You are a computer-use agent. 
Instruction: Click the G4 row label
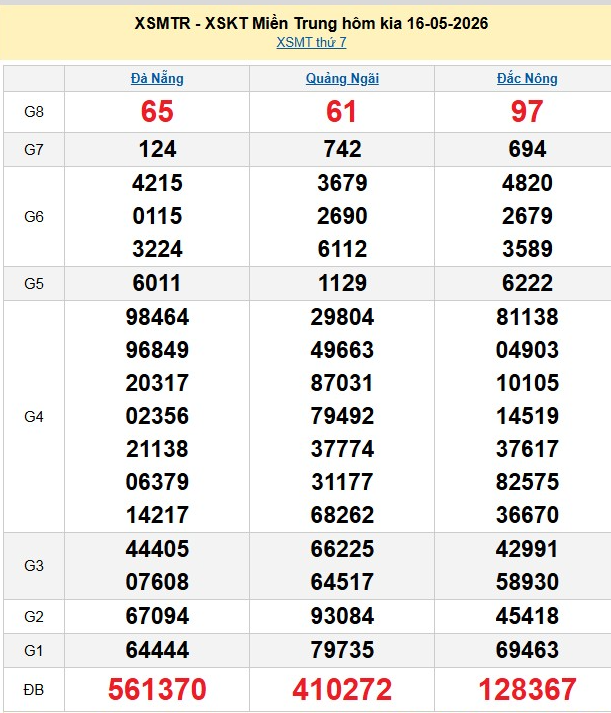(x=34, y=417)
